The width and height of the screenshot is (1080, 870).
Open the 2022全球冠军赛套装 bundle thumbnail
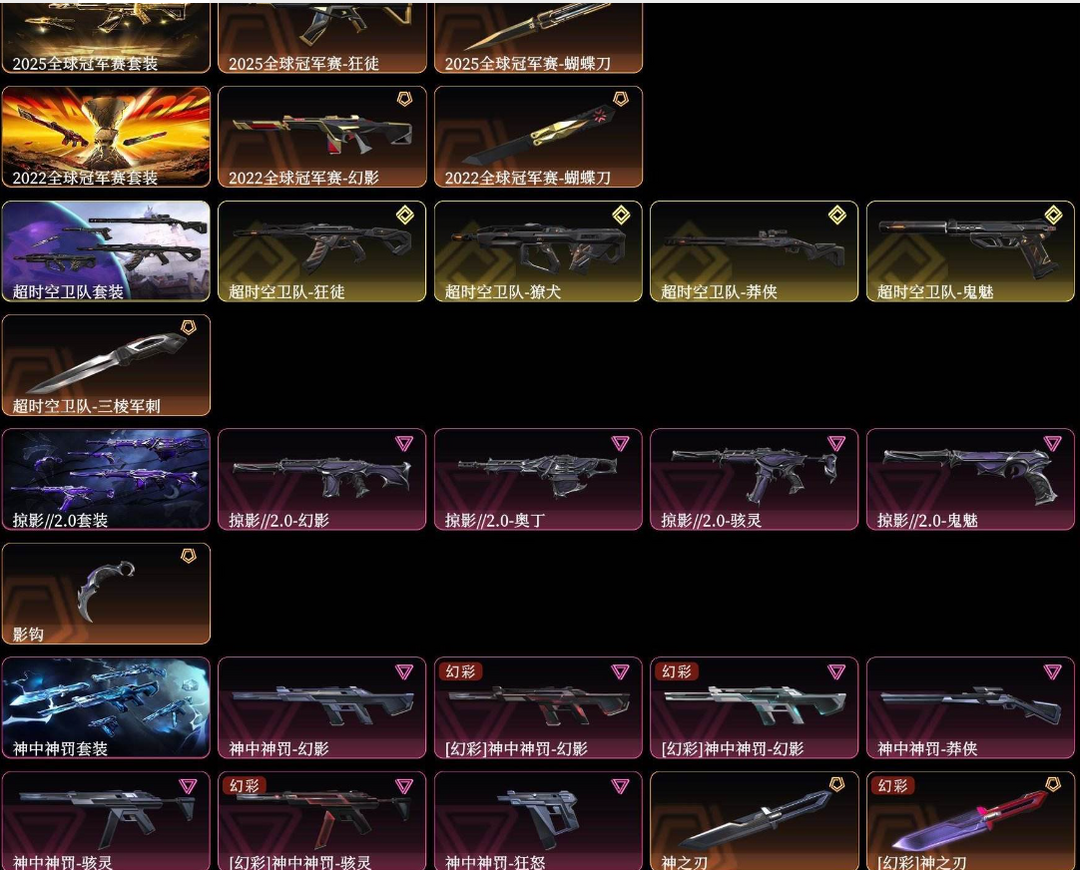pyautogui.click(x=106, y=137)
